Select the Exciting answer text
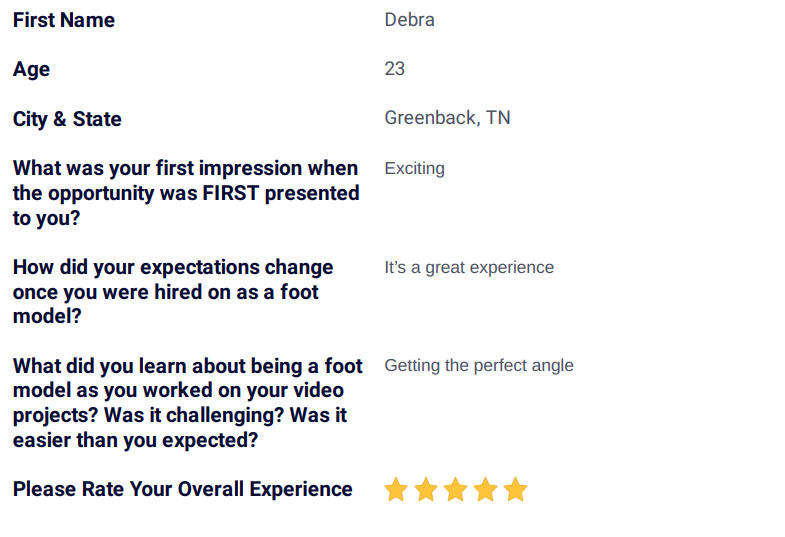This screenshot has height=537, width=785. point(415,169)
